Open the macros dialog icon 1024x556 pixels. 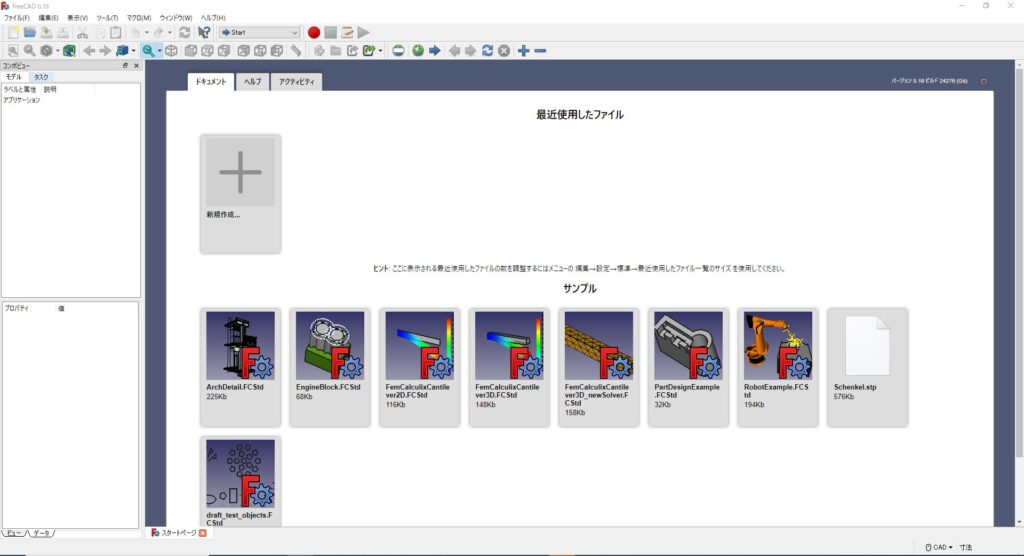pos(347,33)
